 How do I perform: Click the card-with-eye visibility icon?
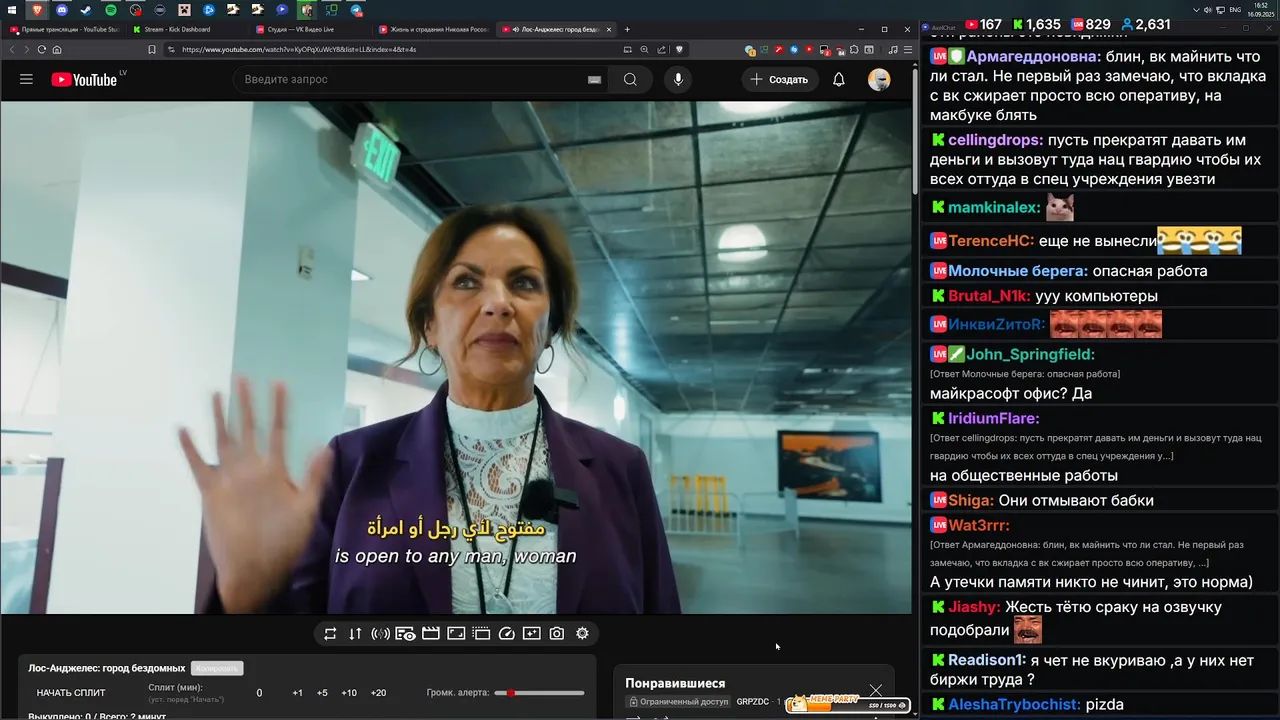[405, 633]
